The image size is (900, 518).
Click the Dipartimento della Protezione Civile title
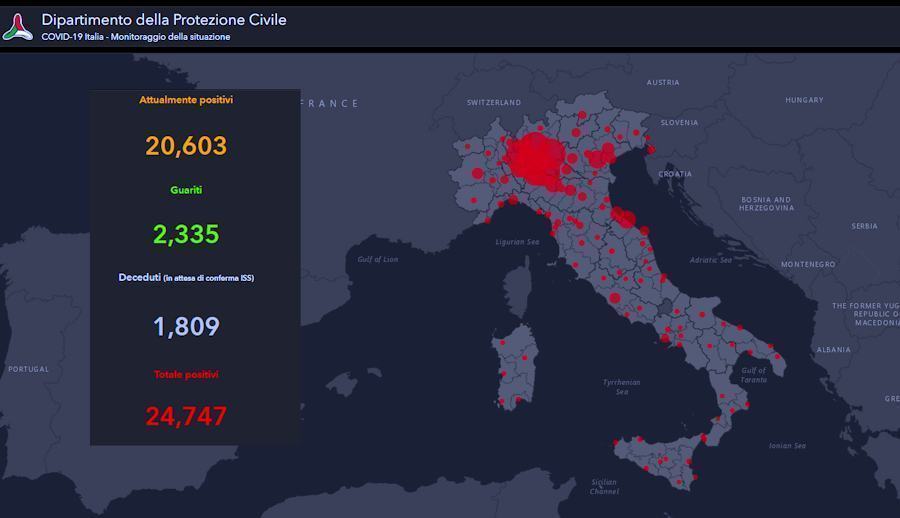(x=164, y=20)
